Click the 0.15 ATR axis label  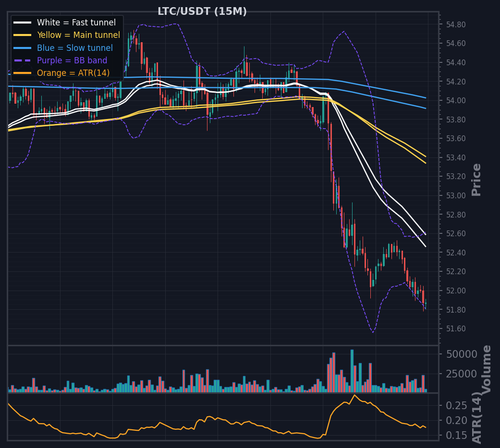pyautogui.click(x=456, y=435)
